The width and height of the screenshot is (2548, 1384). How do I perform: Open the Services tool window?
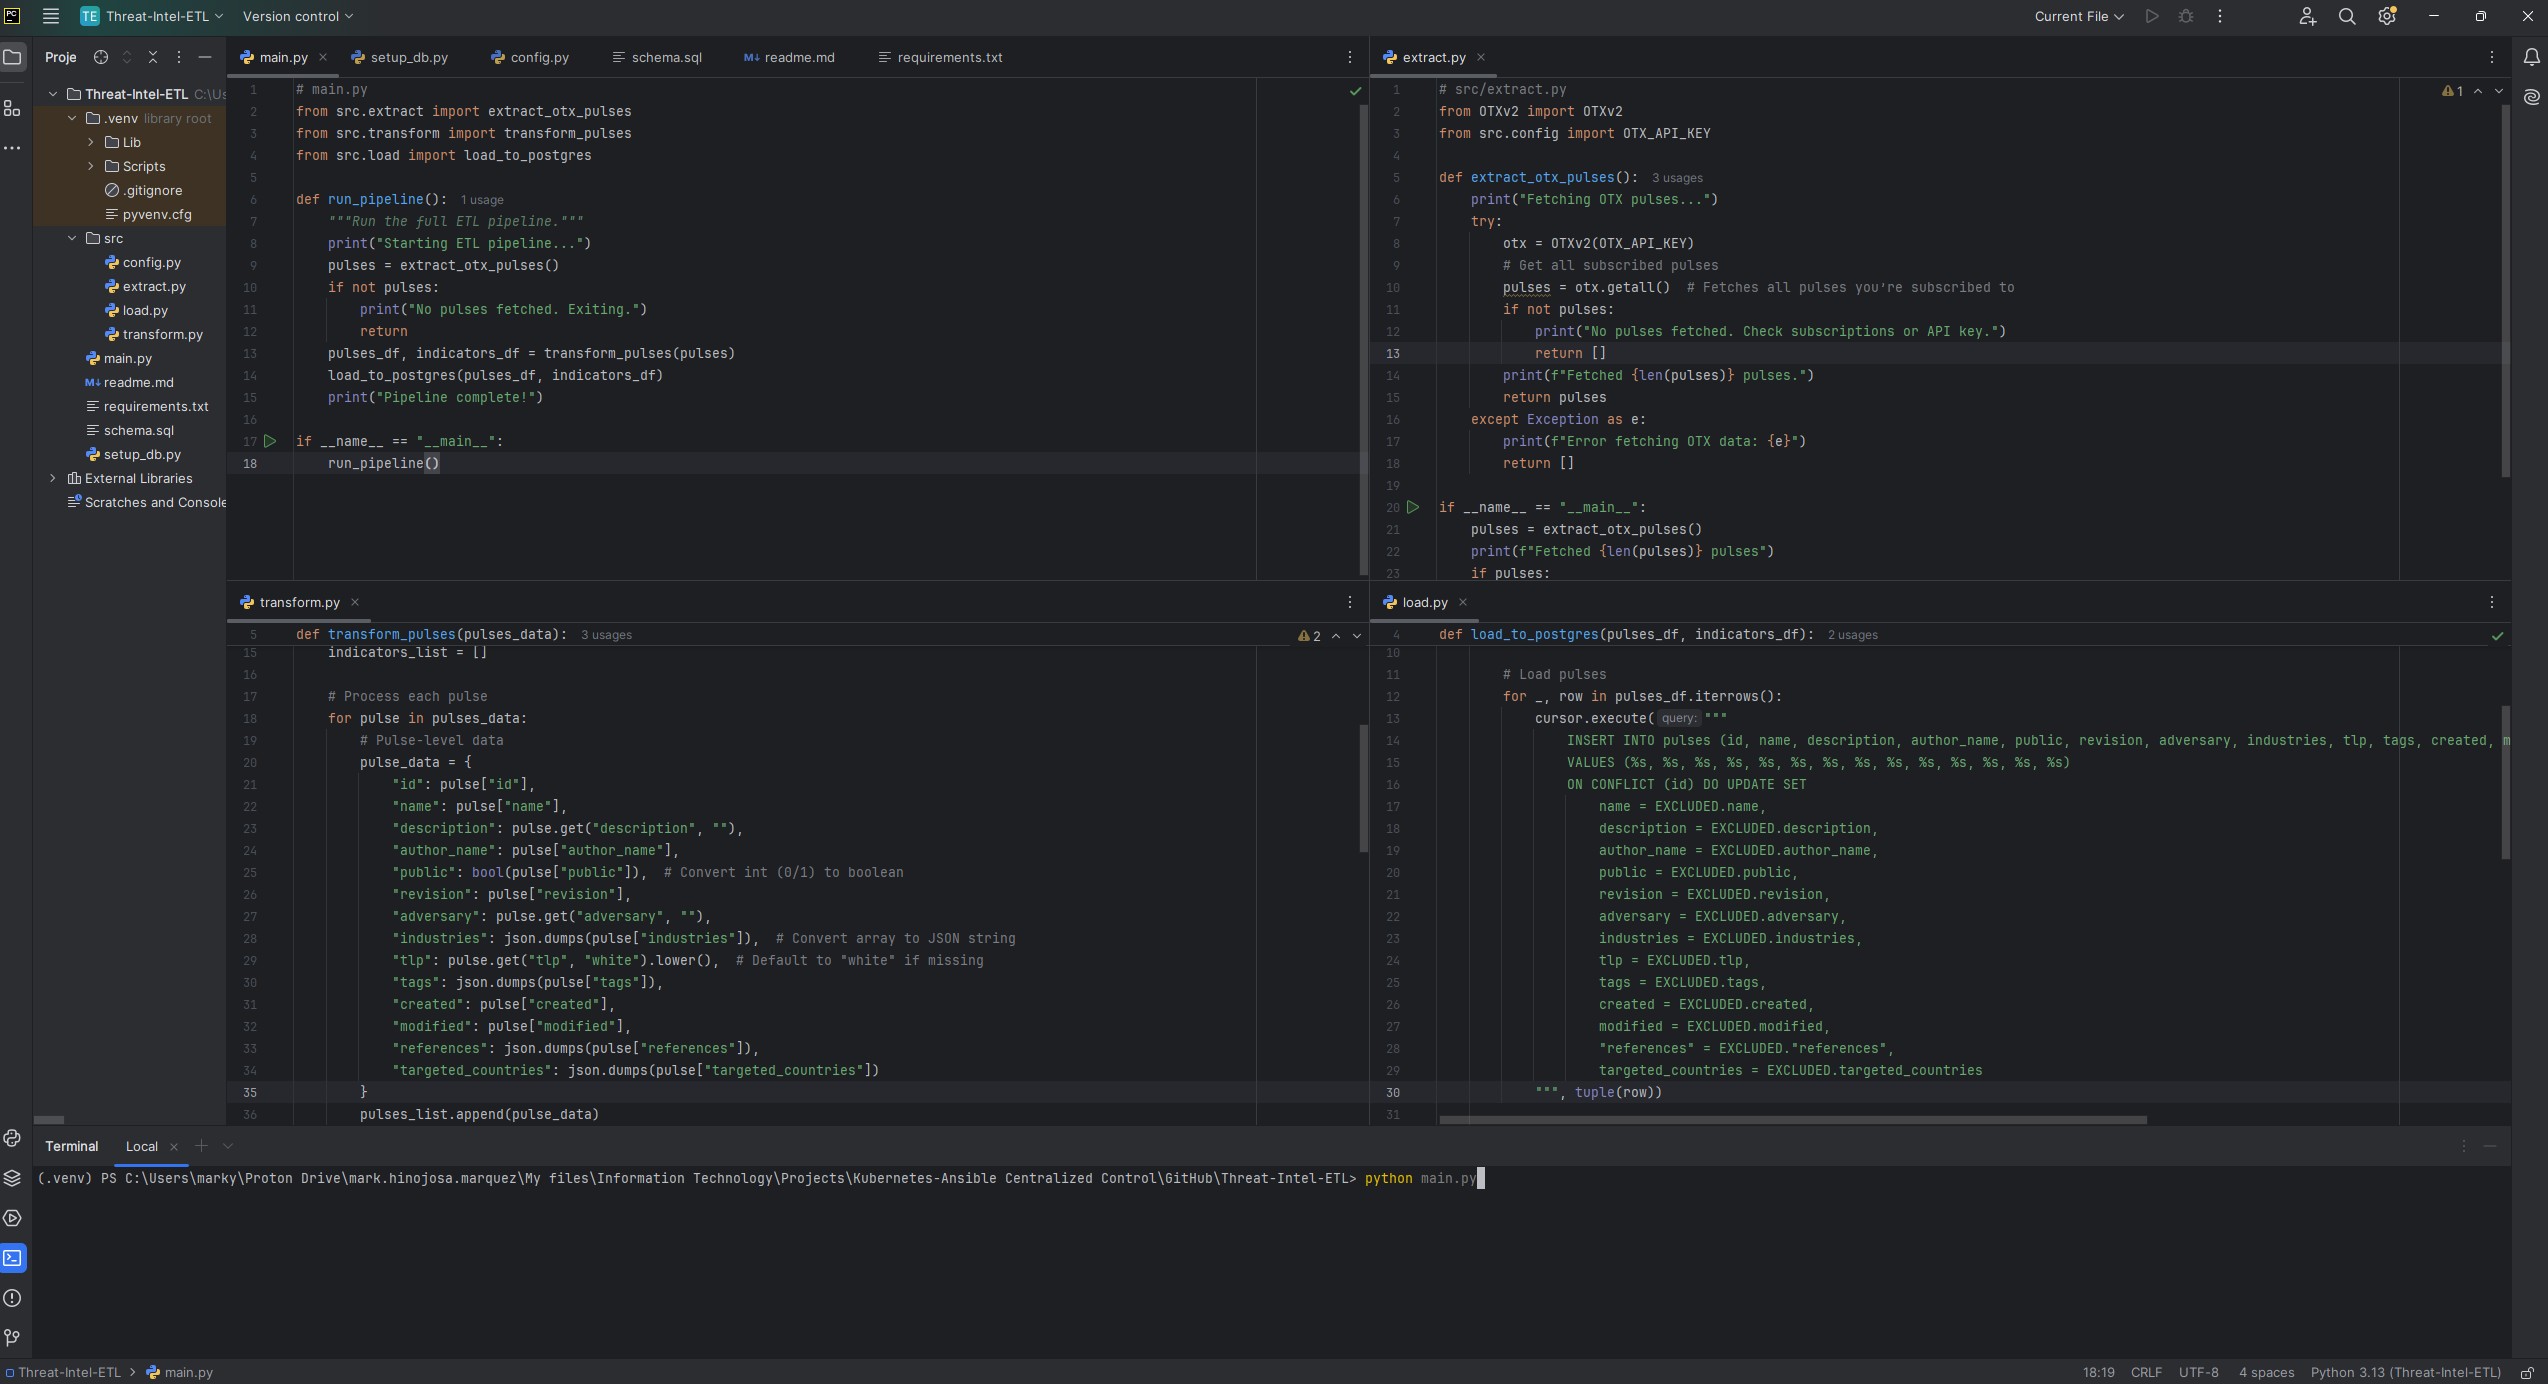[12, 1218]
